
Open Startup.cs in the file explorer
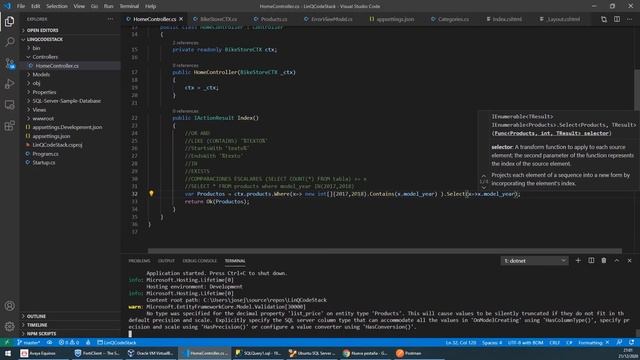tap(44, 162)
